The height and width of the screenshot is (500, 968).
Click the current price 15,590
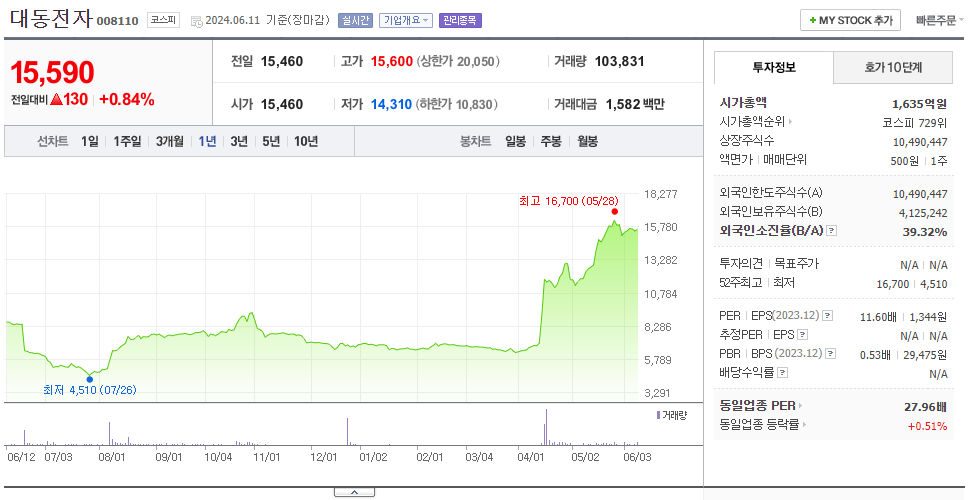click(52, 73)
